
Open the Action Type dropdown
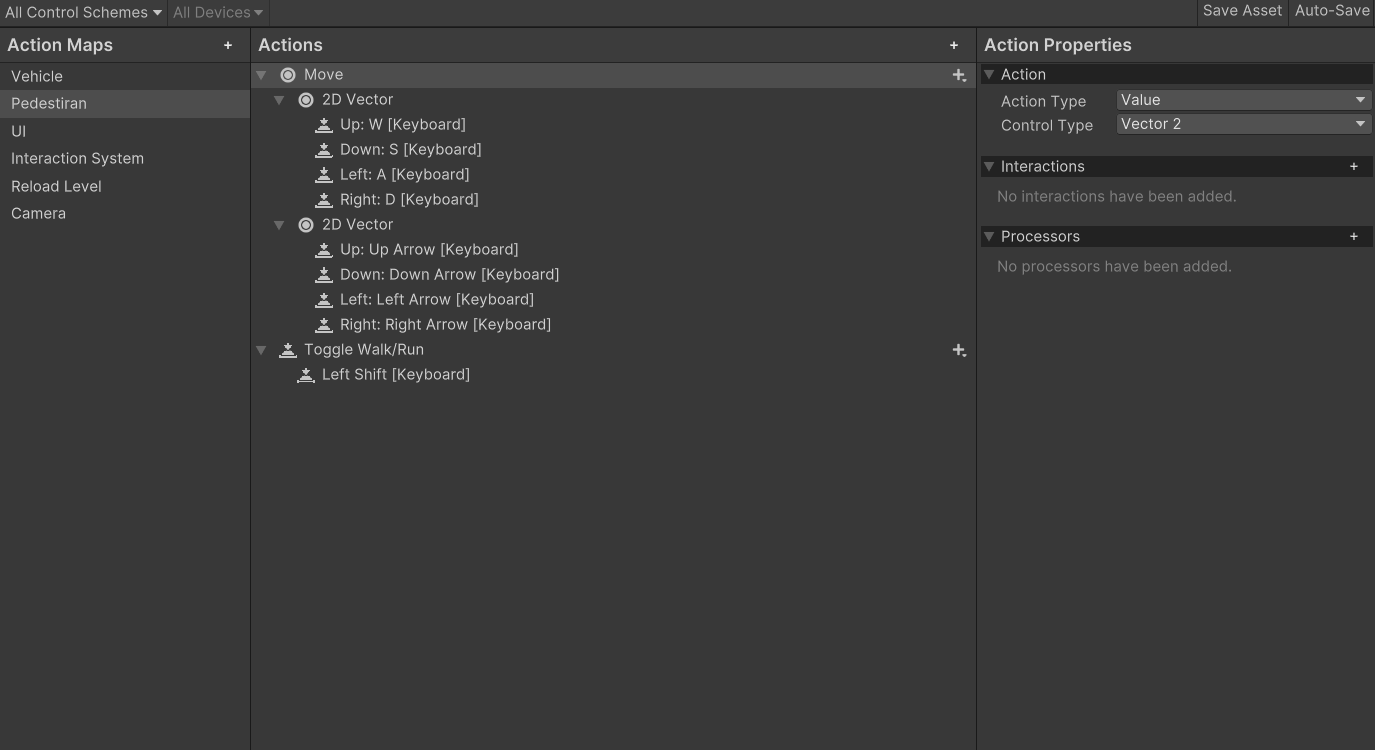[x=1243, y=100]
